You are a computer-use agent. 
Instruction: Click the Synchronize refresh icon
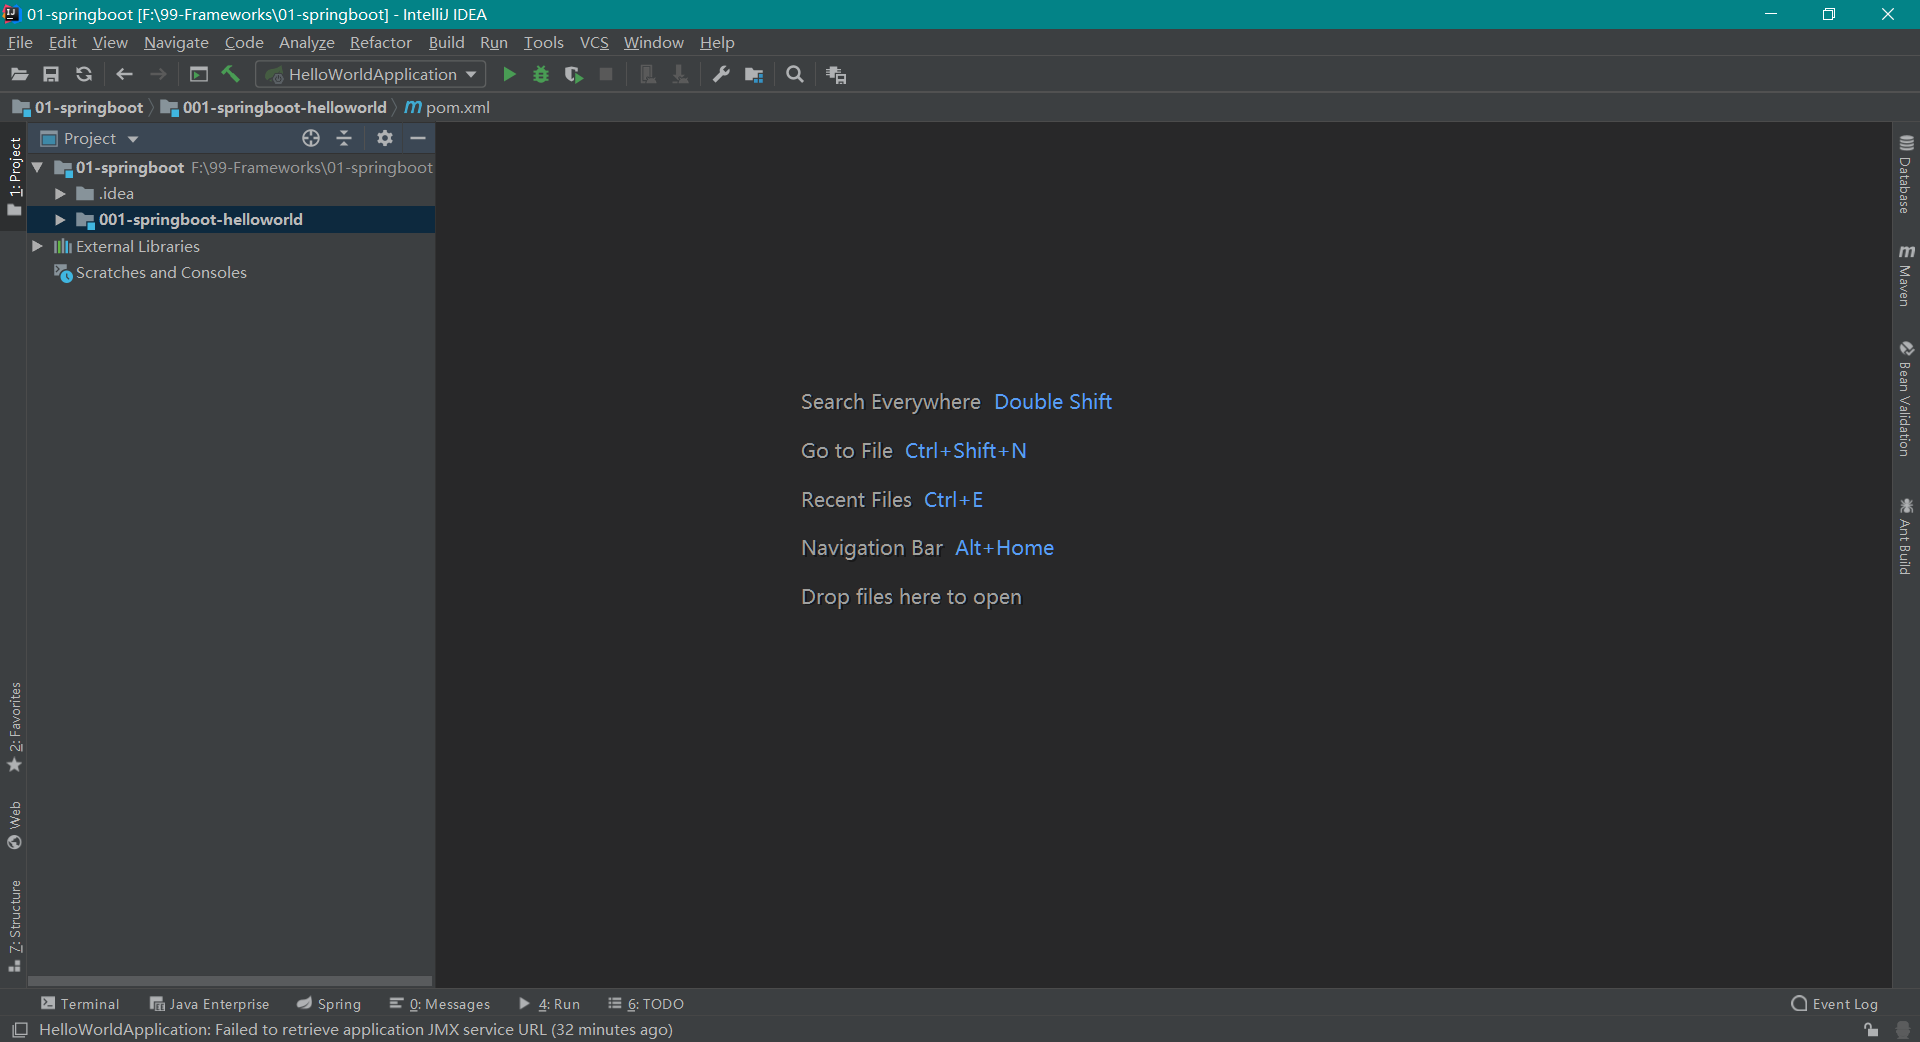(x=84, y=74)
